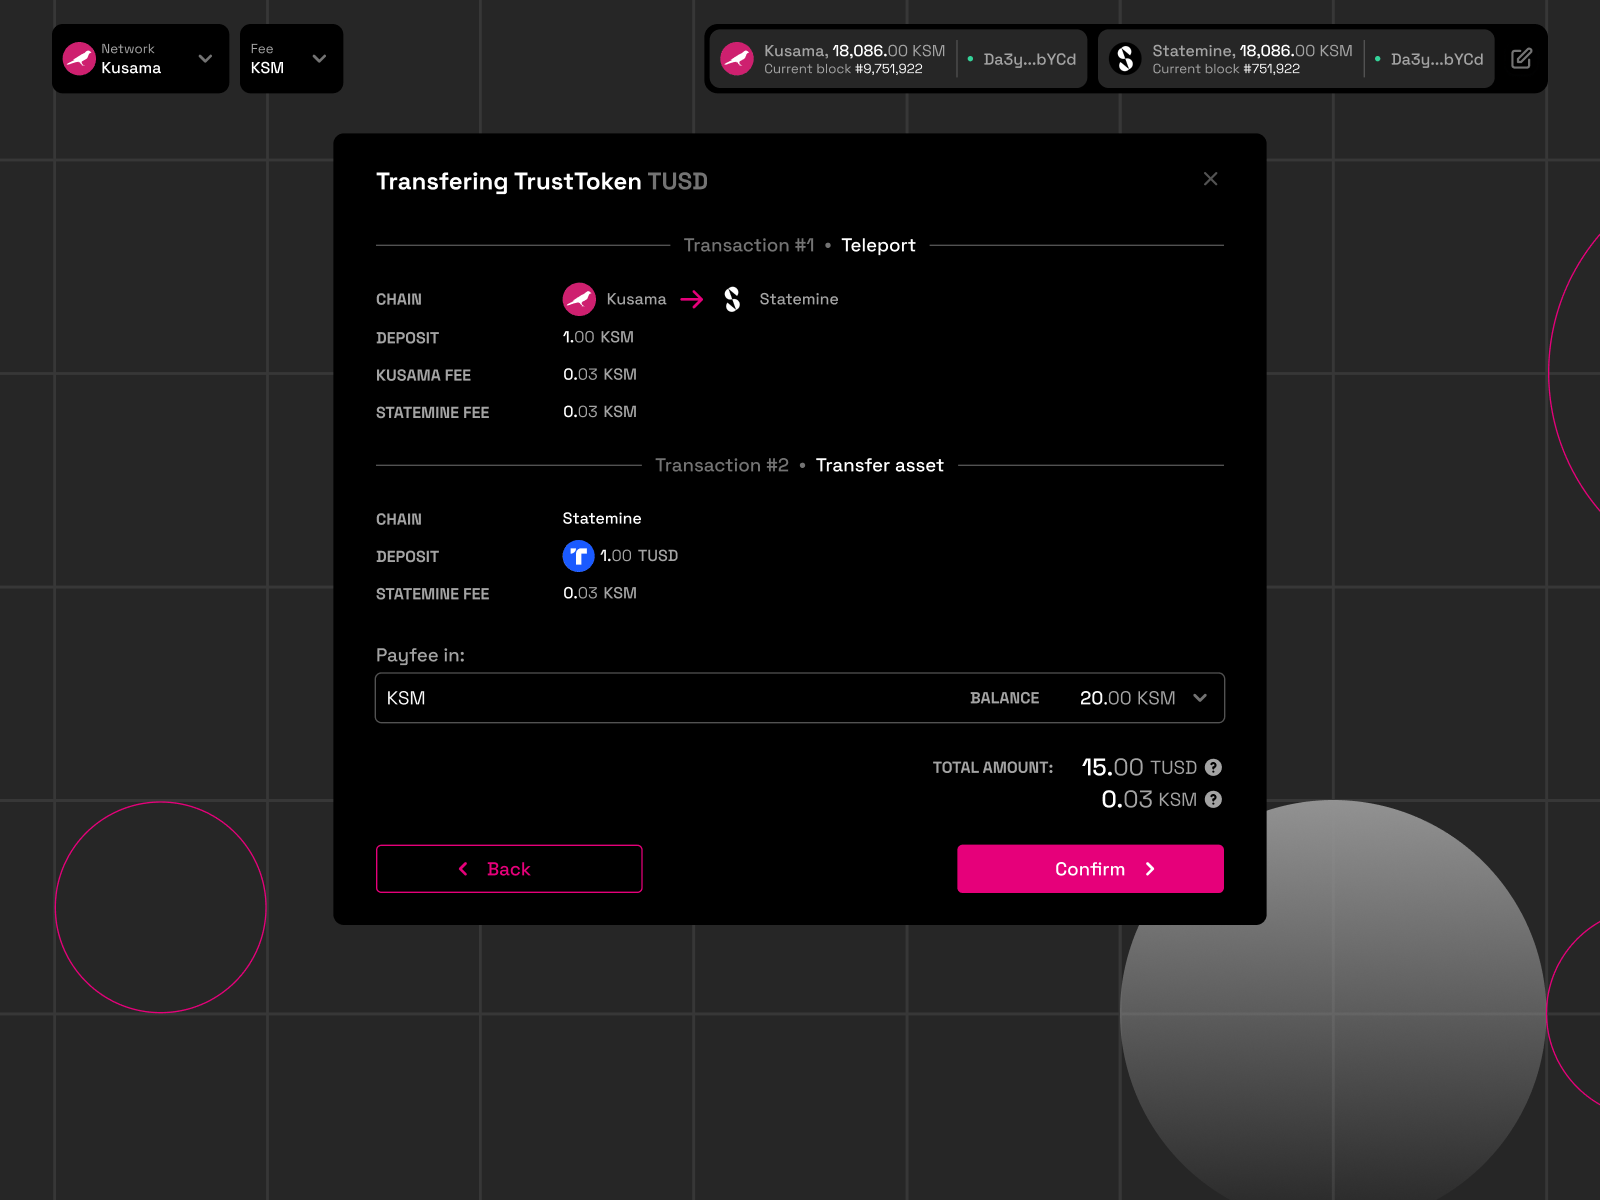
Task: Show help for 0.03 KSM total
Action: (1213, 799)
